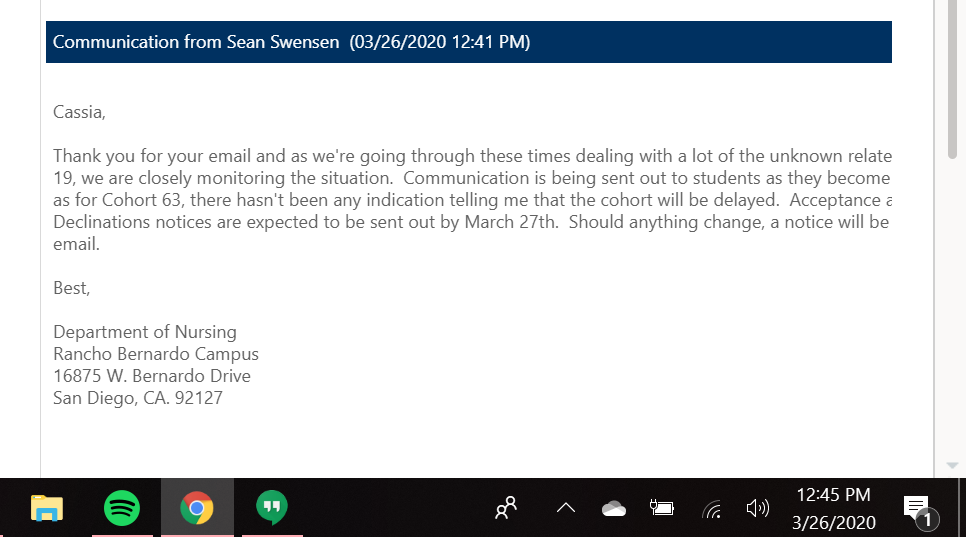The height and width of the screenshot is (537, 966).
Task: Open File Explorer from the taskbar
Action: point(47,508)
